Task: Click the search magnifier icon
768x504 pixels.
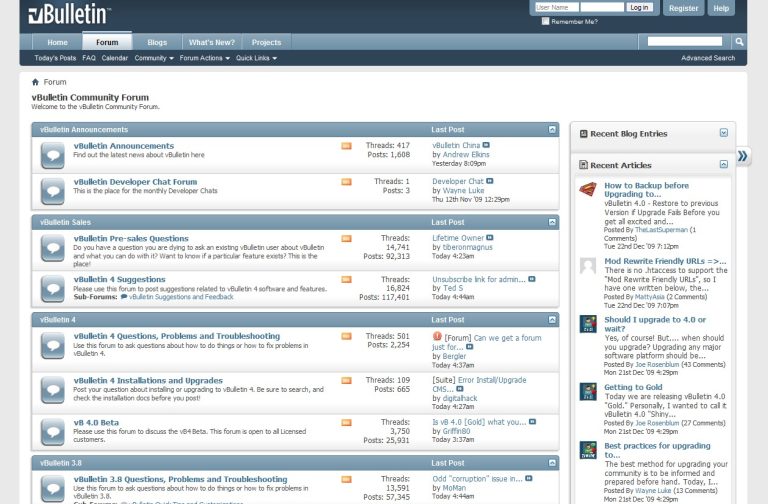Action: [740, 42]
